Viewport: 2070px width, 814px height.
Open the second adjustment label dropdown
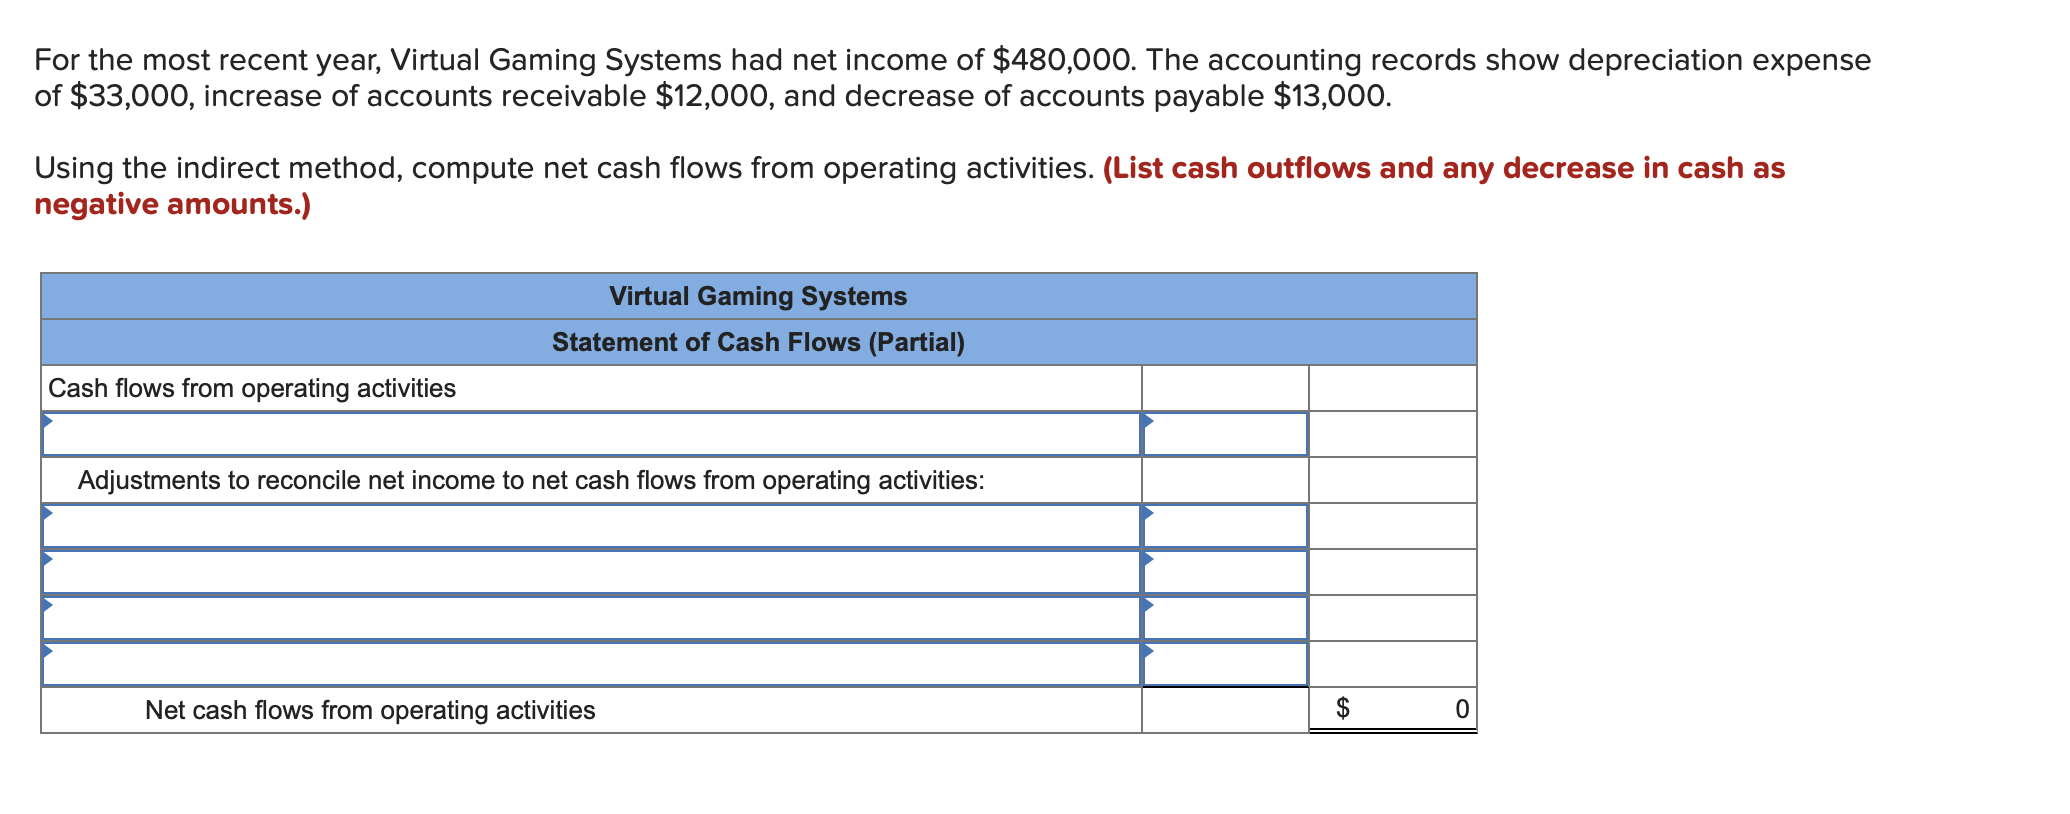click(x=591, y=572)
